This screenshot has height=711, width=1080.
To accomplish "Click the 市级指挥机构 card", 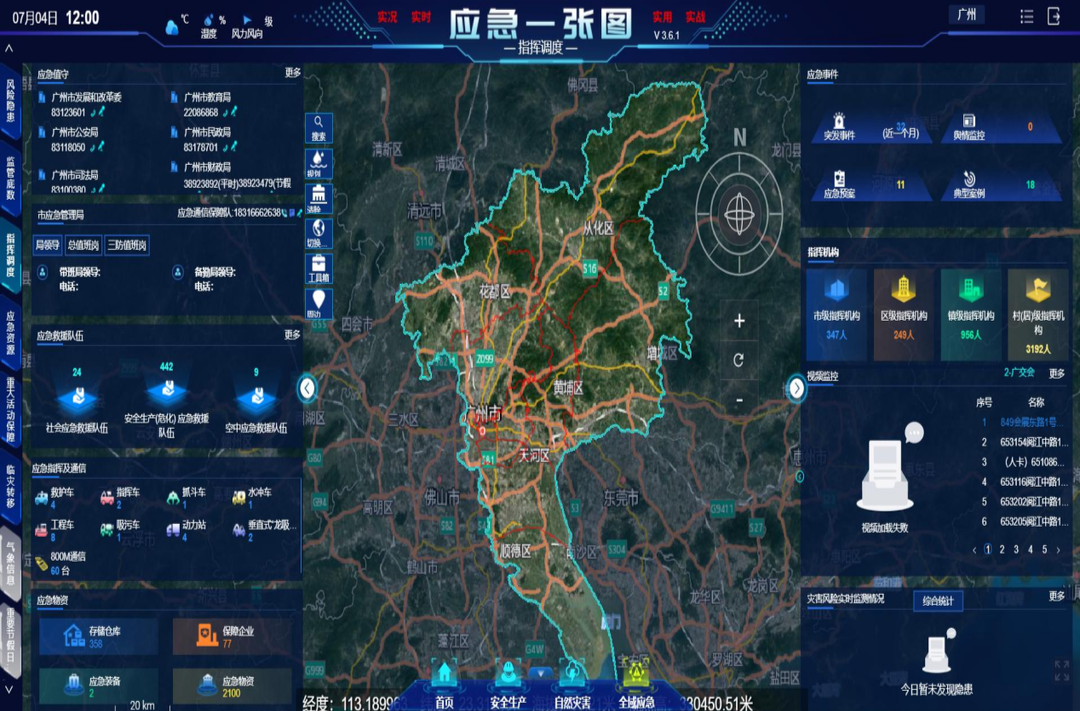I will coord(836,305).
